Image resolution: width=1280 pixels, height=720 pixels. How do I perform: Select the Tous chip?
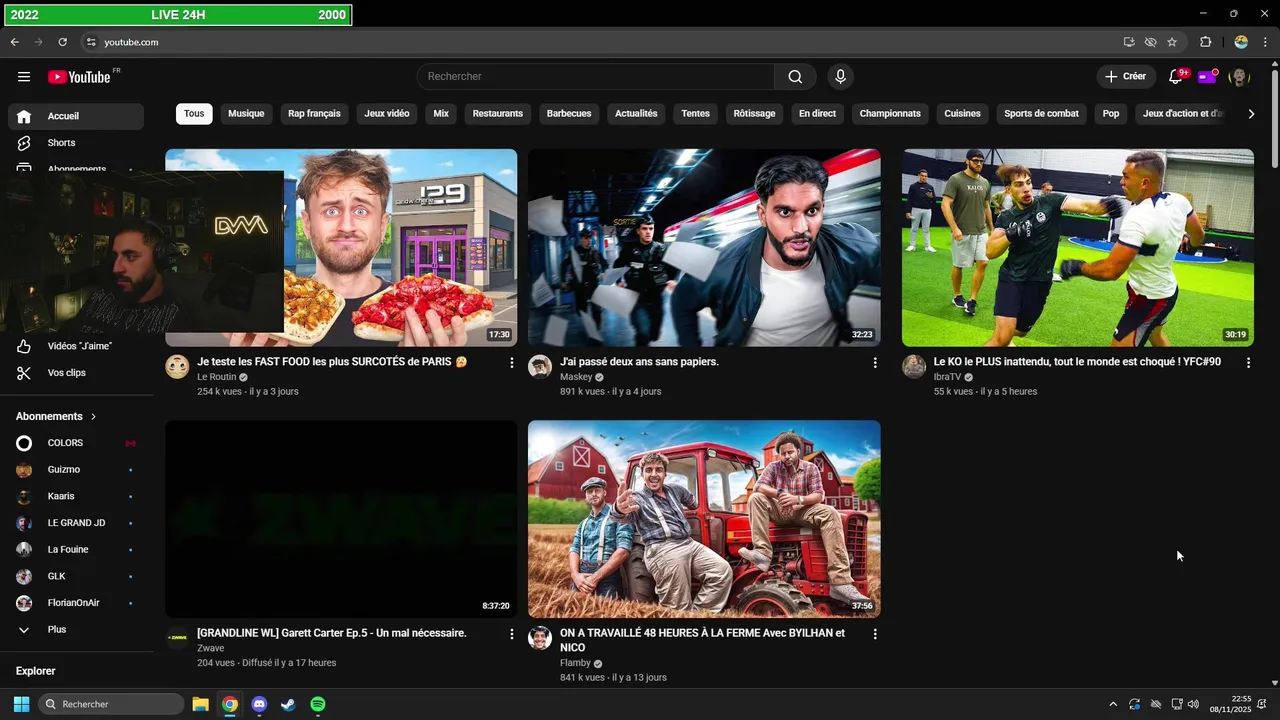click(194, 114)
